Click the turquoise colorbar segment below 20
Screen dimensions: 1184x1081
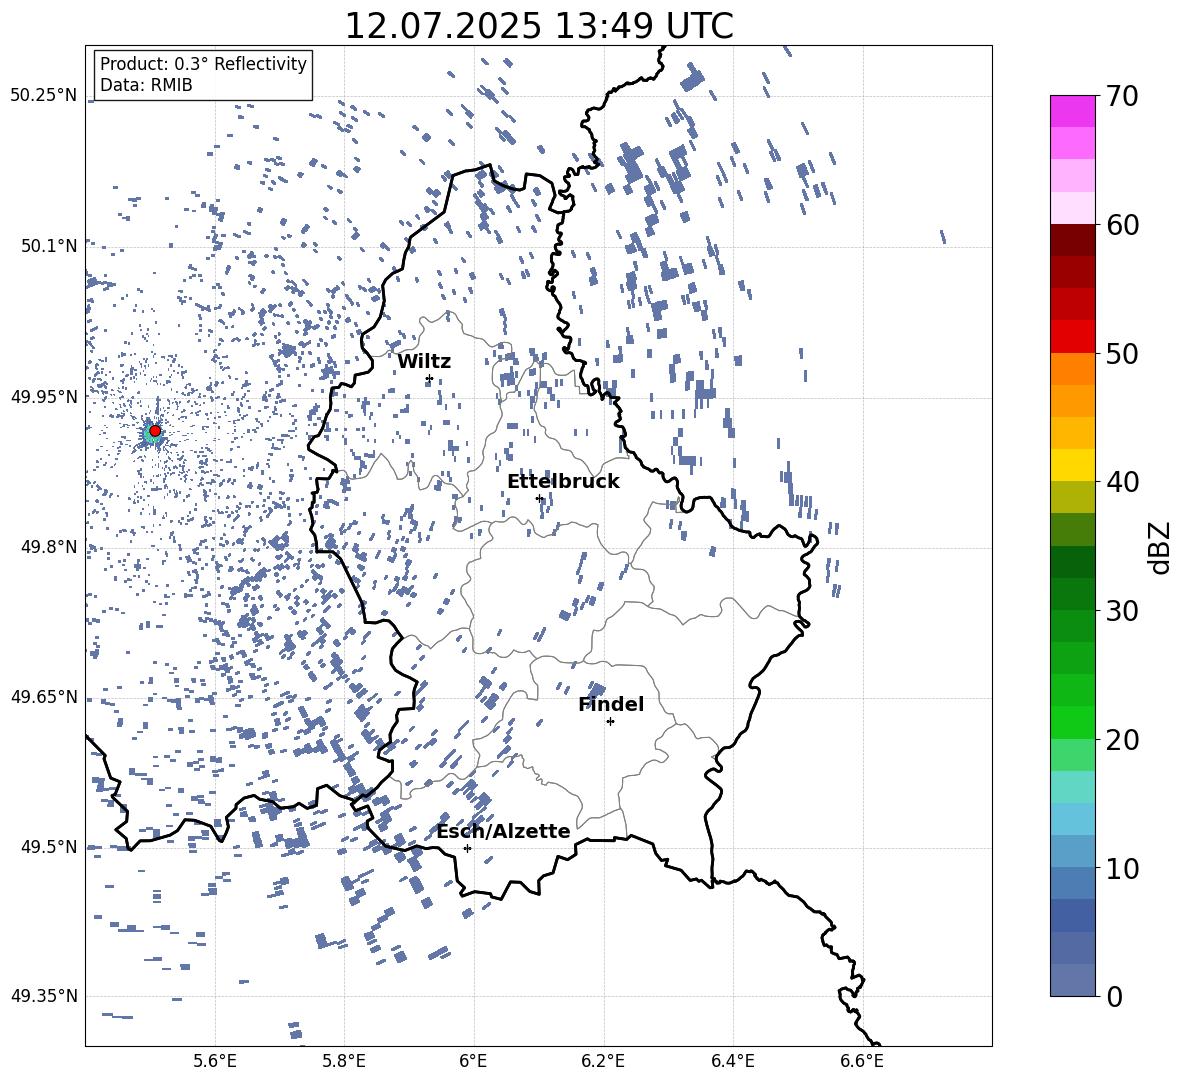point(1073,787)
